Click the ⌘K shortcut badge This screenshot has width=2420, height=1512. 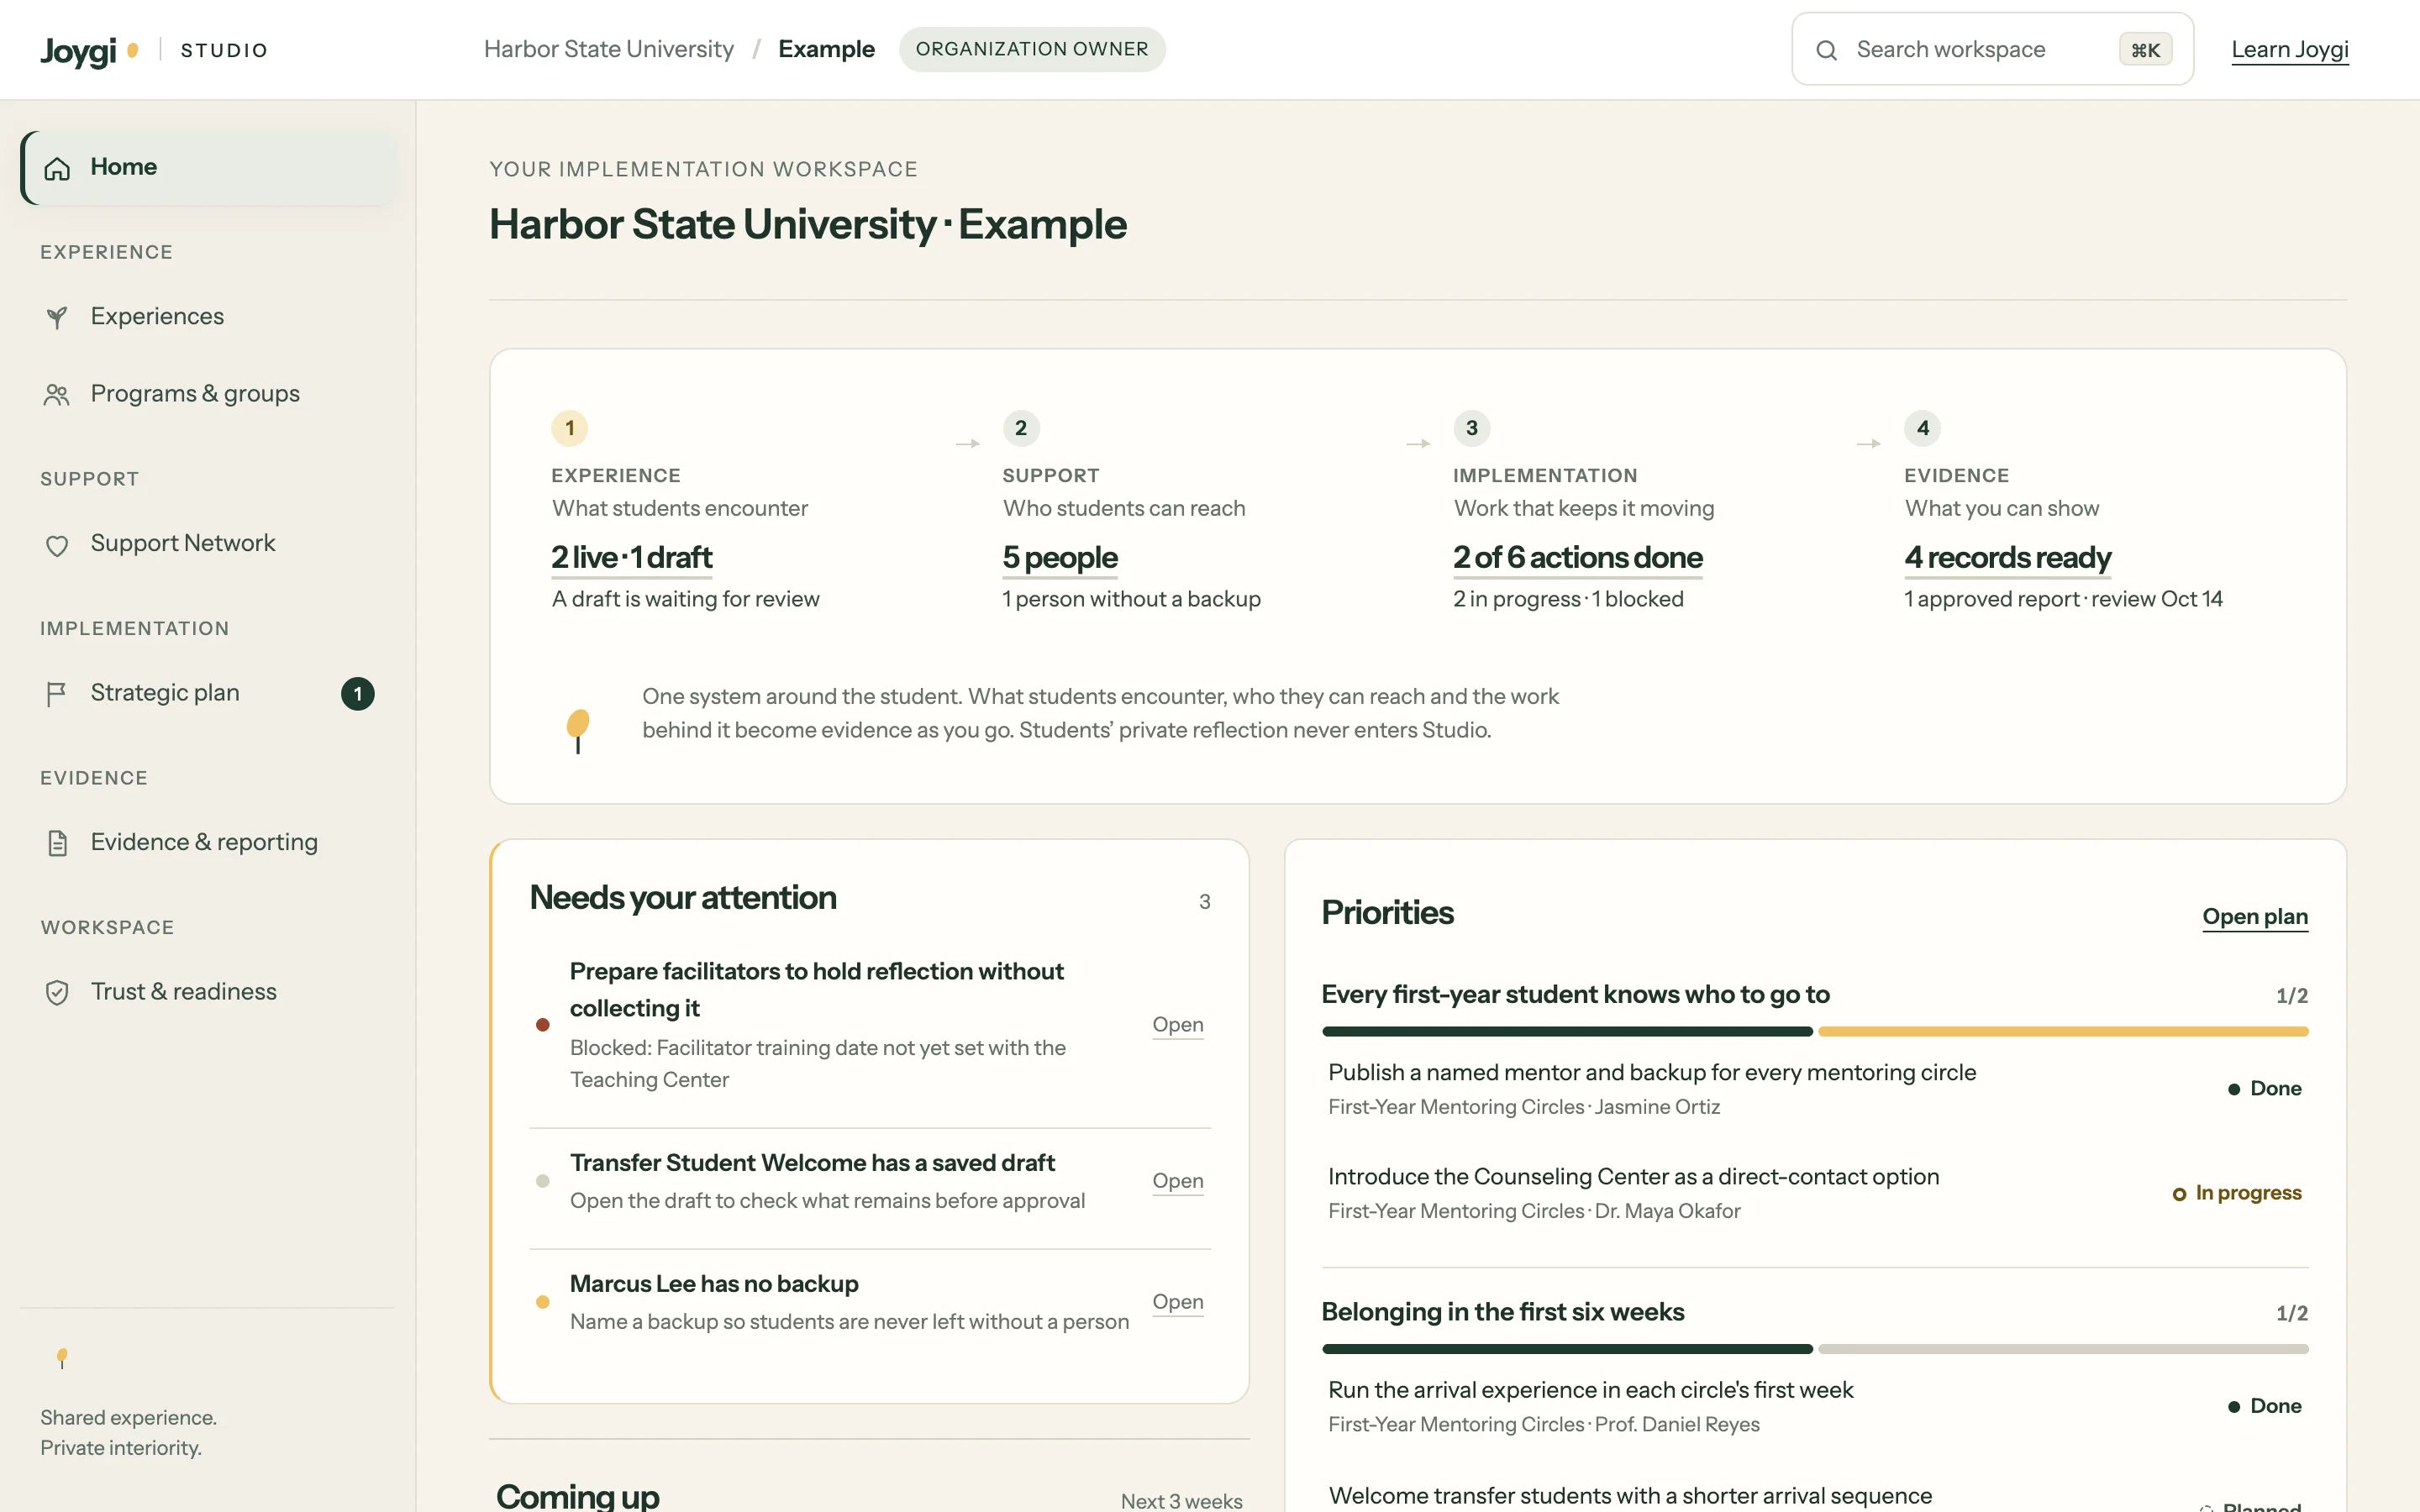point(2145,50)
